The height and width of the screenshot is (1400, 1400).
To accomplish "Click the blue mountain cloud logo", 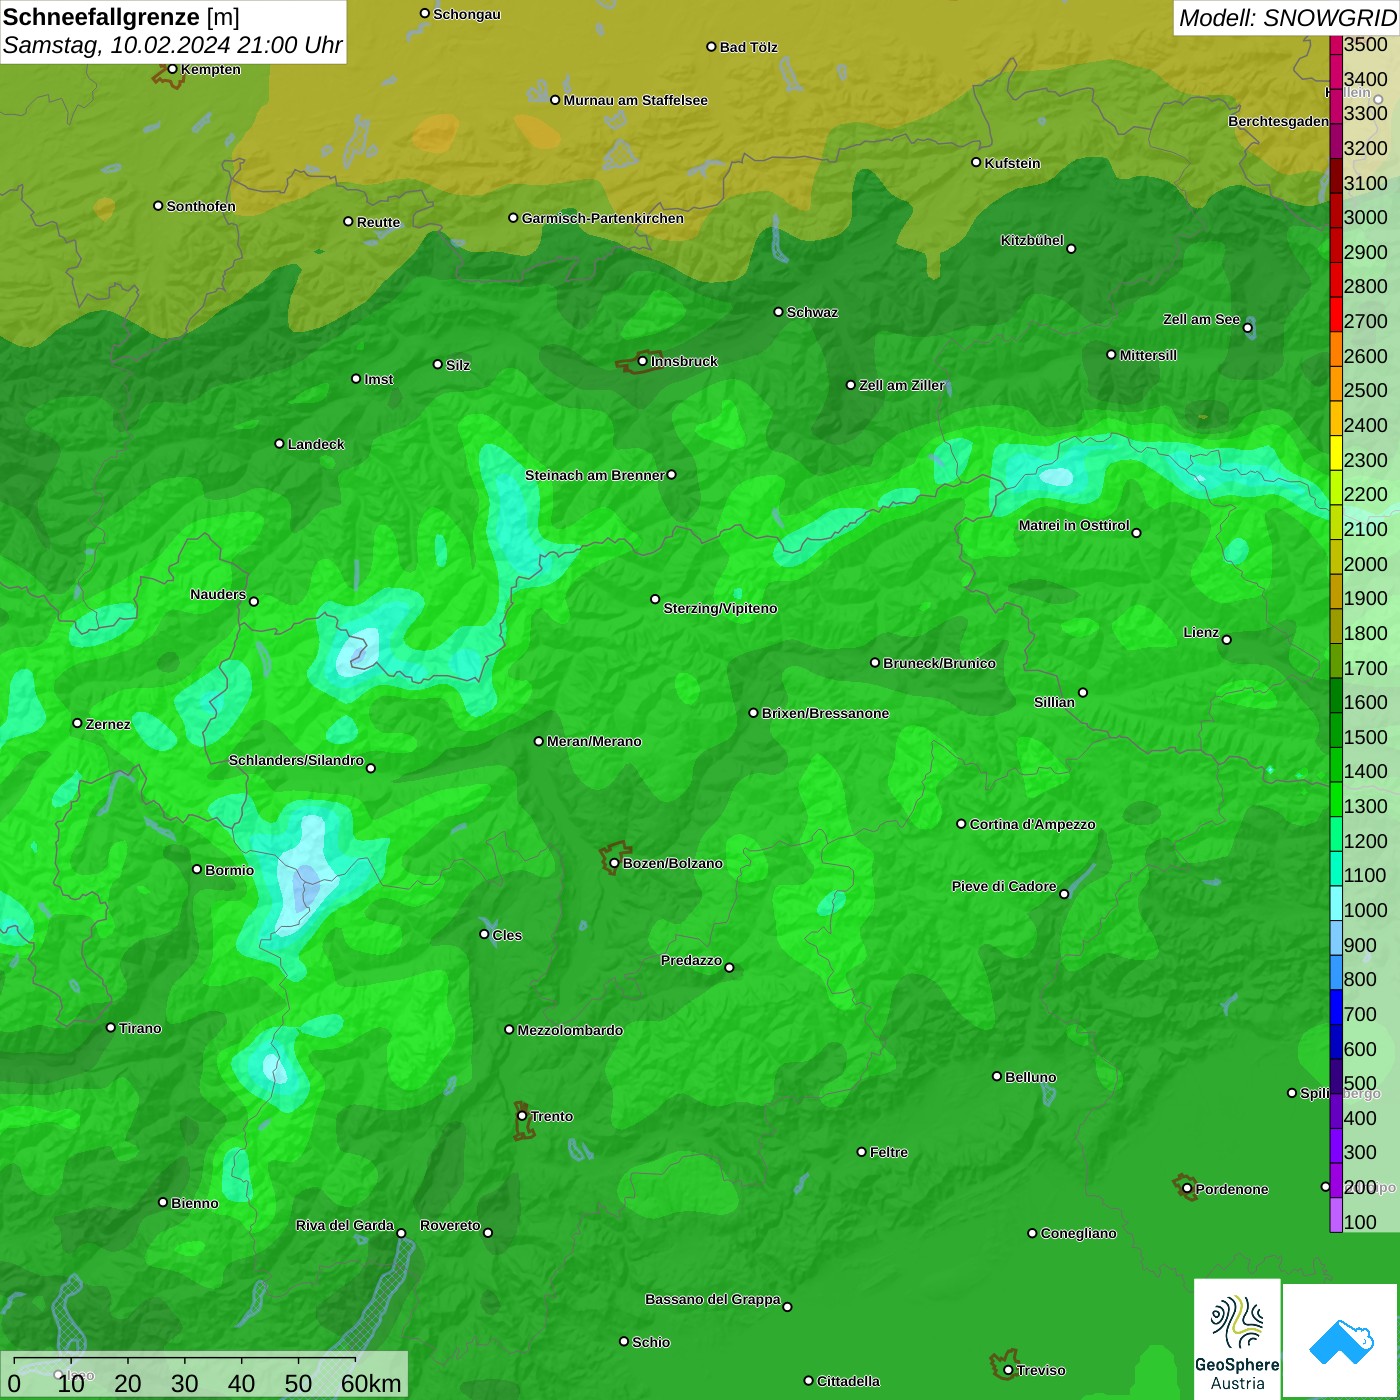I will (x=1341, y=1342).
